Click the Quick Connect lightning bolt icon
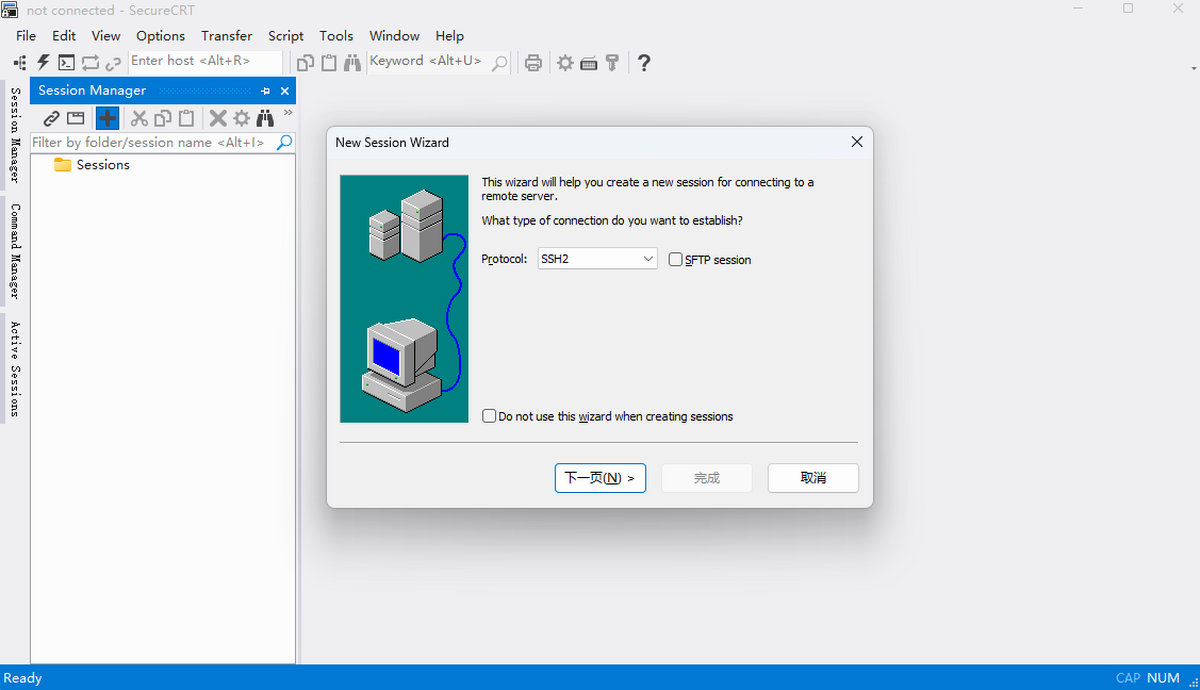 click(x=43, y=62)
